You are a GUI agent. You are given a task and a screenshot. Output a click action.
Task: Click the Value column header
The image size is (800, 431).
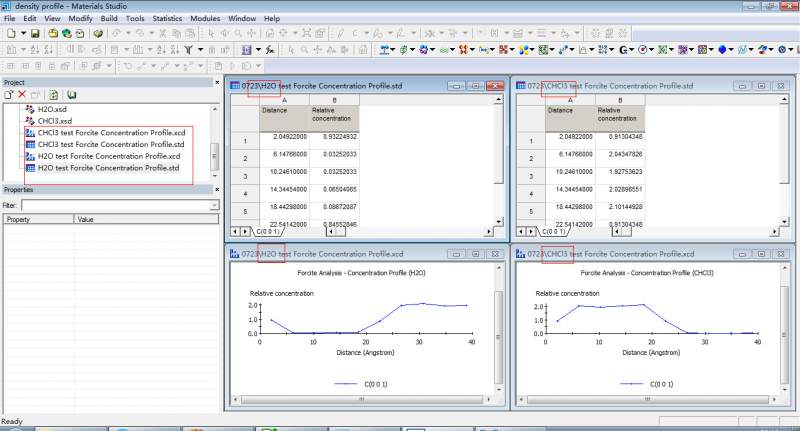pos(146,219)
